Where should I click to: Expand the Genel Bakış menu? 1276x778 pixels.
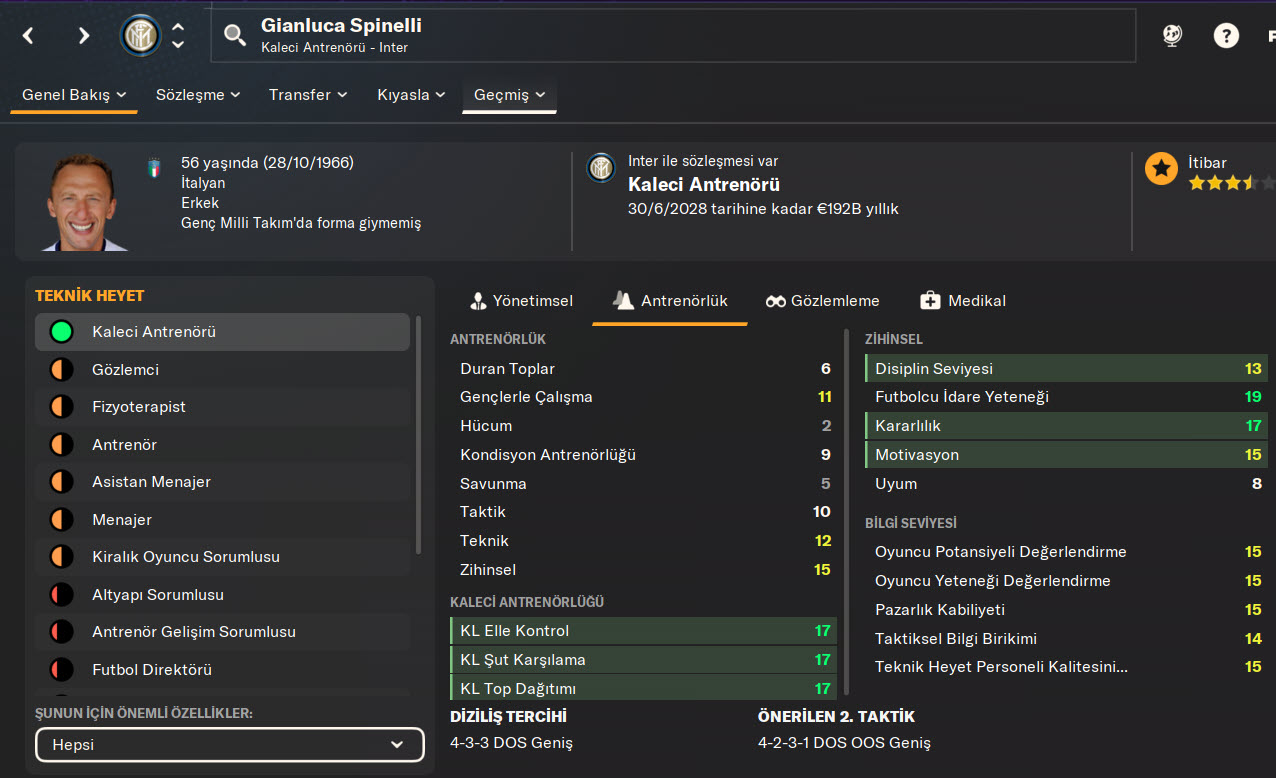coord(74,95)
